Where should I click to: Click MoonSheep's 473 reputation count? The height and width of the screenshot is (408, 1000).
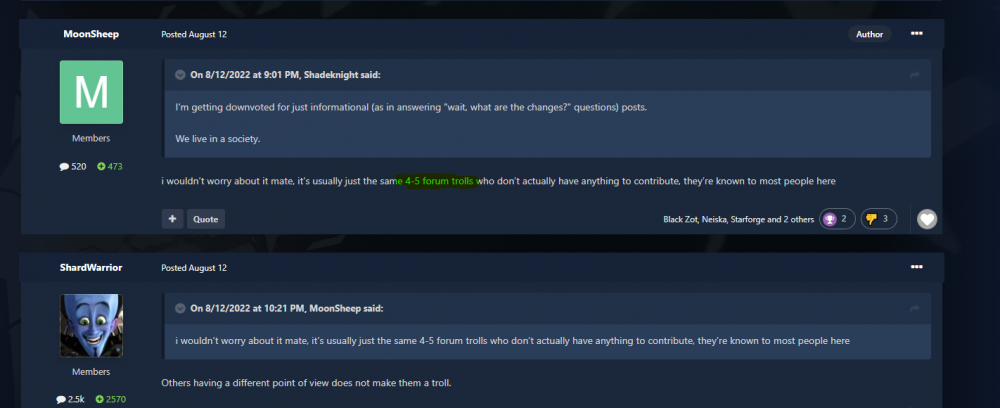point(110,166)
